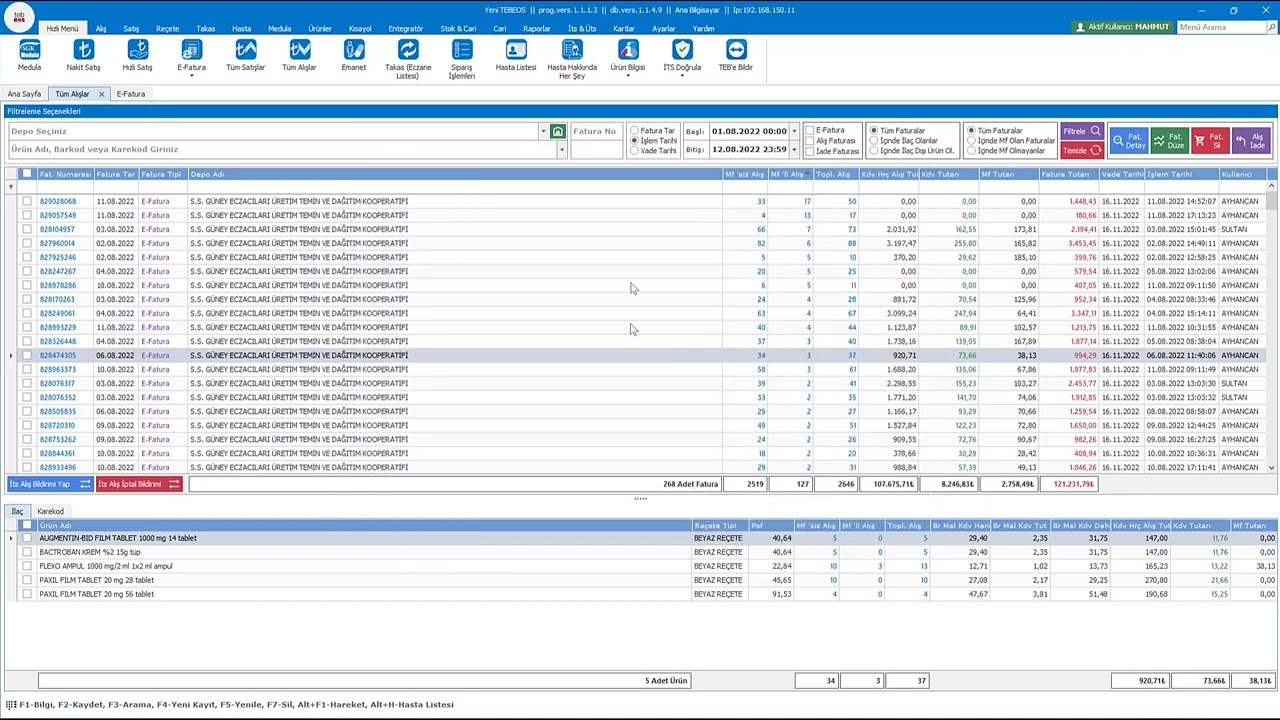This screenshot has height=720, width=1280.
Task: Tick checkbox for AUGMENTIN-BID FILM TABLET row
Action: (x=27, y=538)
